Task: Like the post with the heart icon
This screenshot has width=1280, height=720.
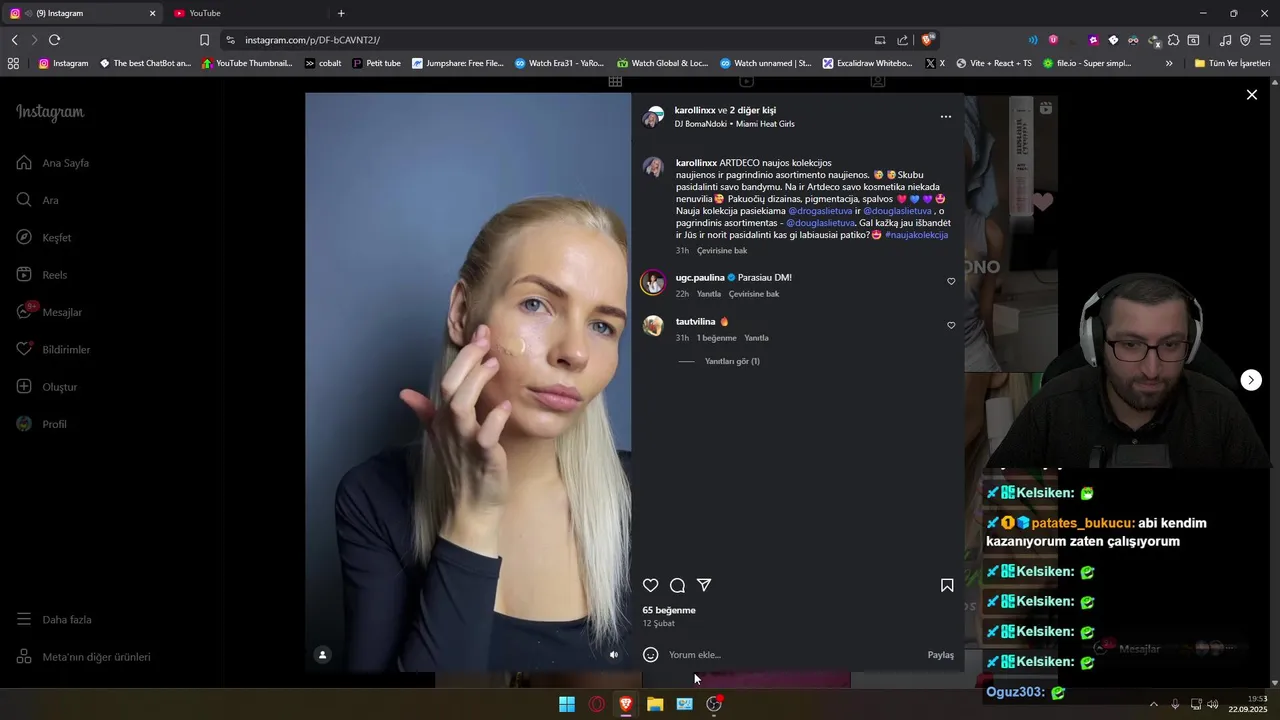Action: (651, 586)
